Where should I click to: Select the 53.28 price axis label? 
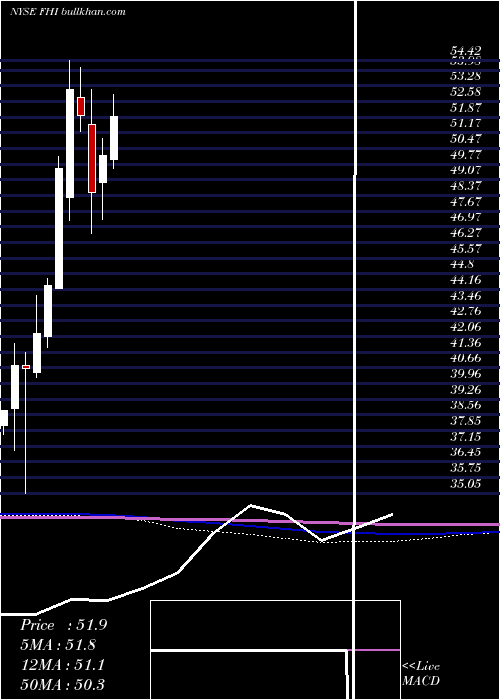pyautogui.click(x=466, y=76)
